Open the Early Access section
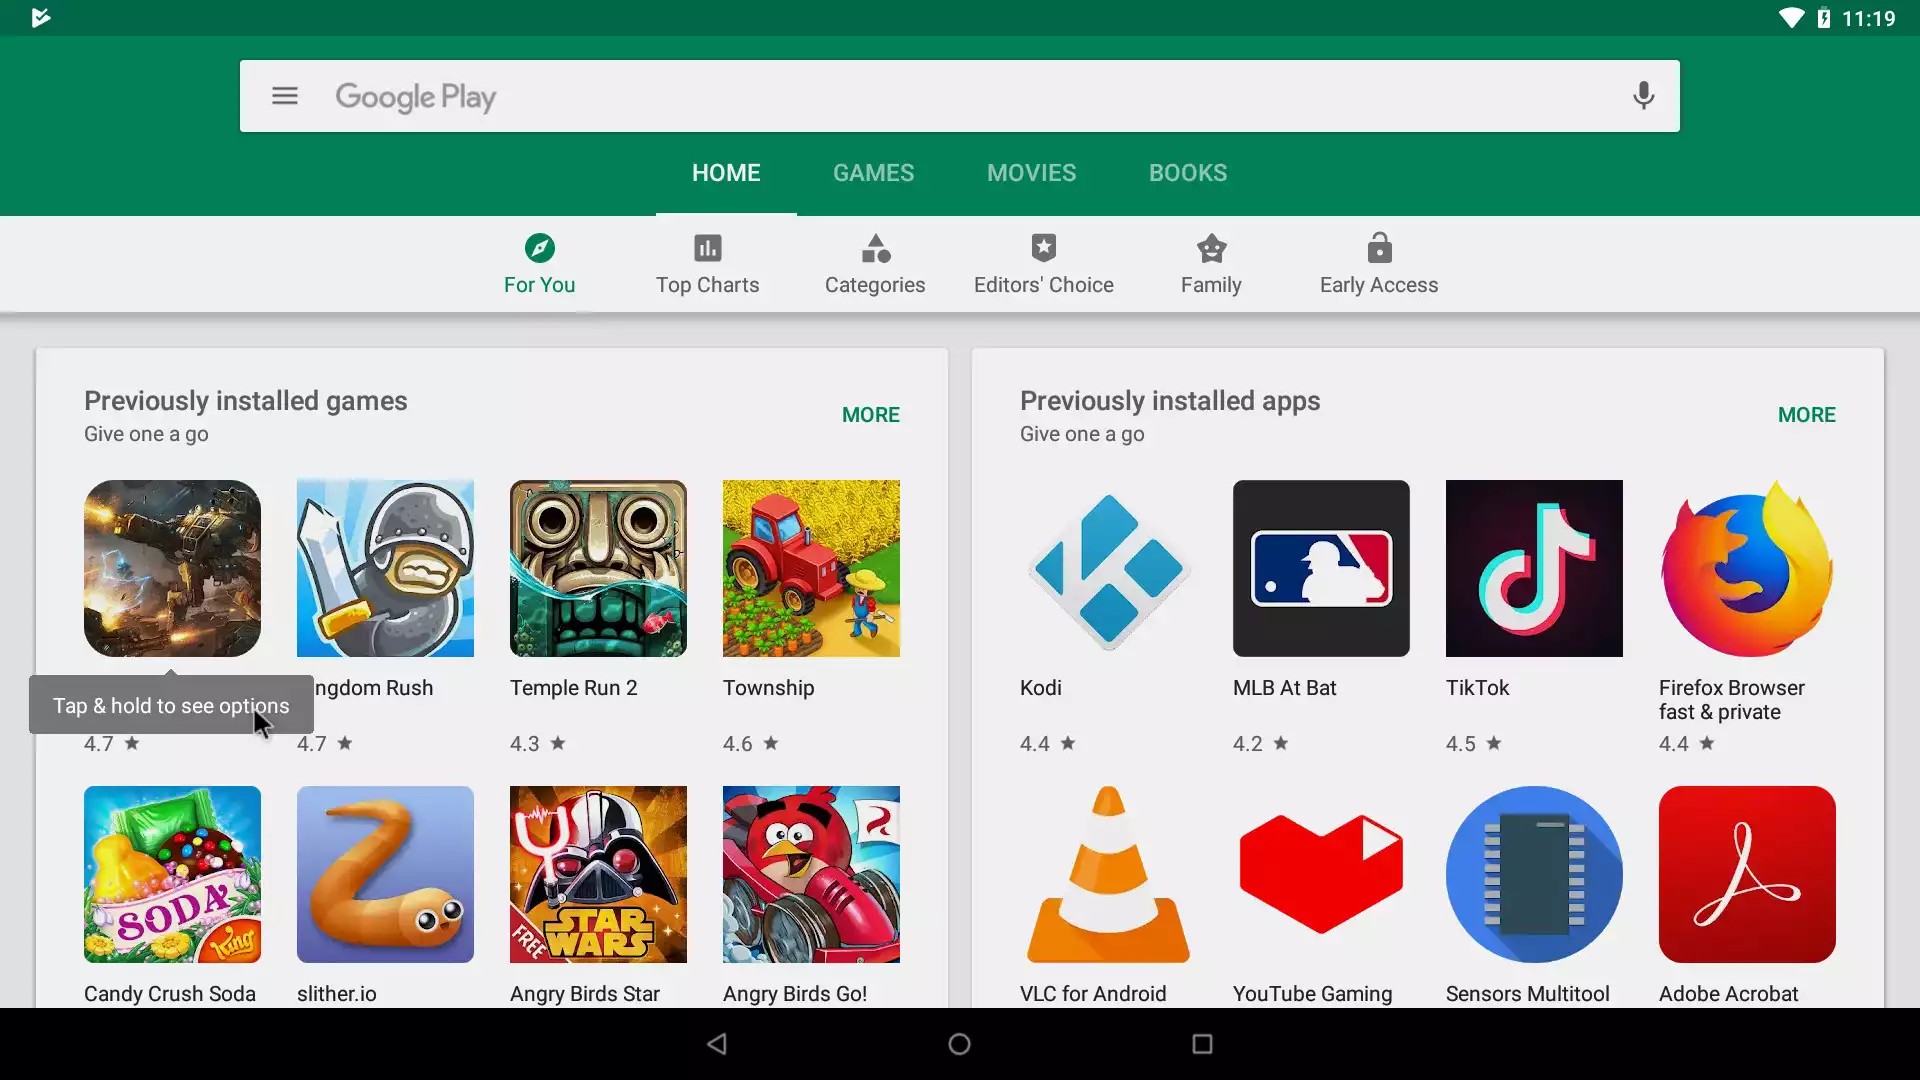 coord(1378,265)
